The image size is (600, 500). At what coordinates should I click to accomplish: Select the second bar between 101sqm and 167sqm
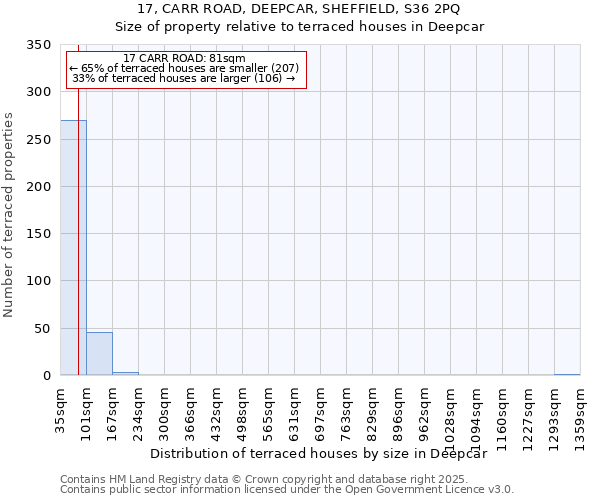(x=99, y=354)
